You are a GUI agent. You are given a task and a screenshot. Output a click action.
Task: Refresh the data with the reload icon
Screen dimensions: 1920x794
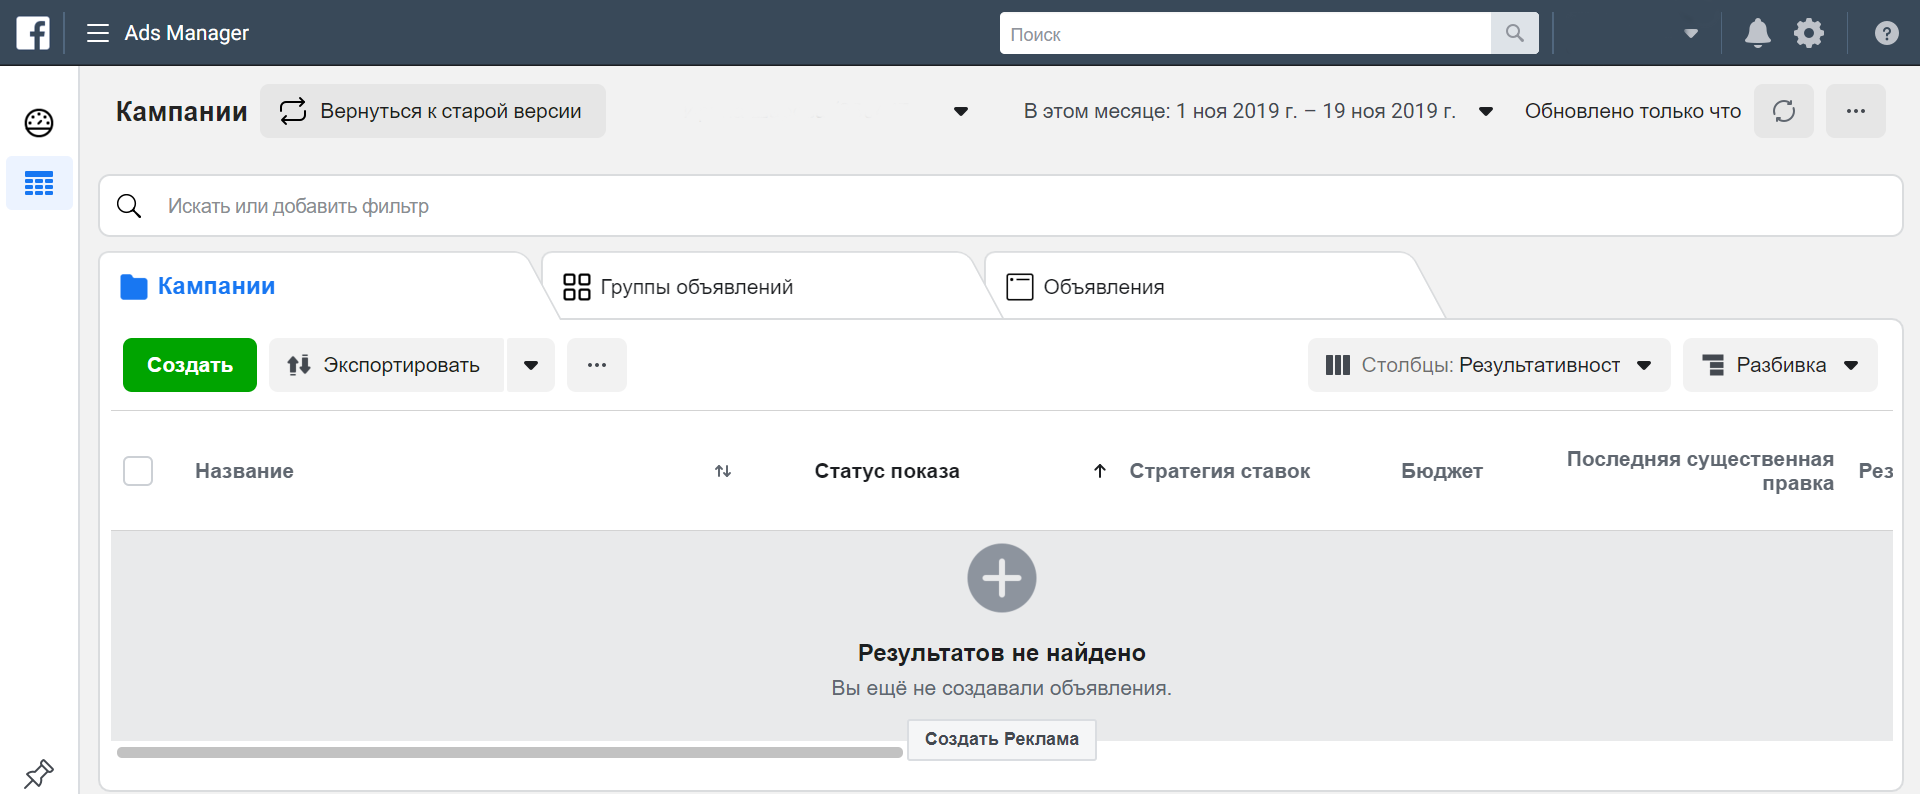(x=1784, y=111)
